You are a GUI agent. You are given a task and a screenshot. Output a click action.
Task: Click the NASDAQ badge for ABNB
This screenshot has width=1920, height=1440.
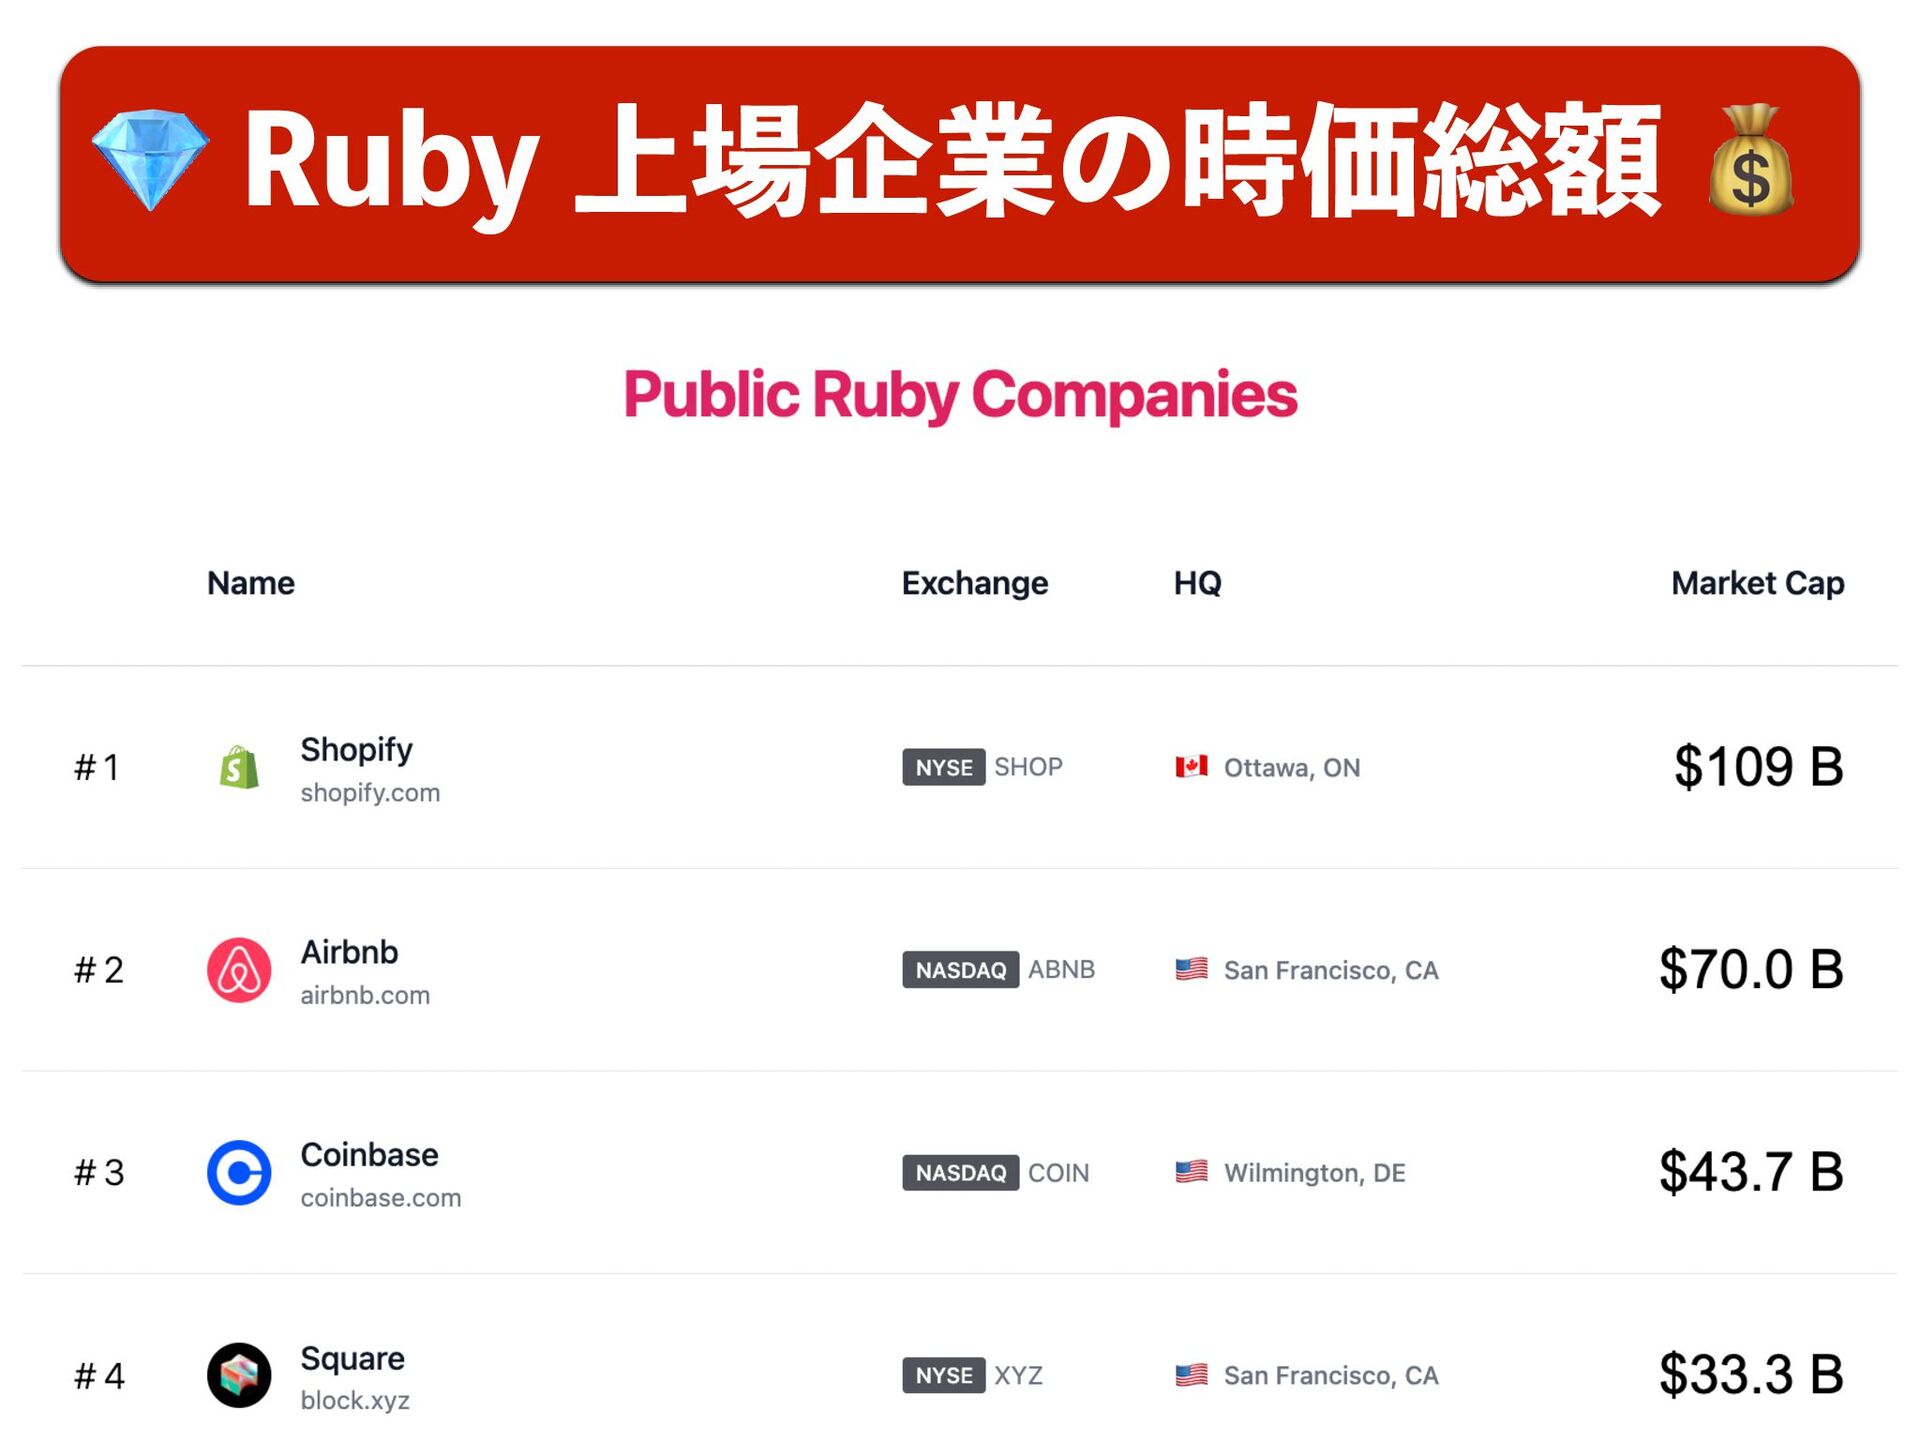[x=960, y=970]
